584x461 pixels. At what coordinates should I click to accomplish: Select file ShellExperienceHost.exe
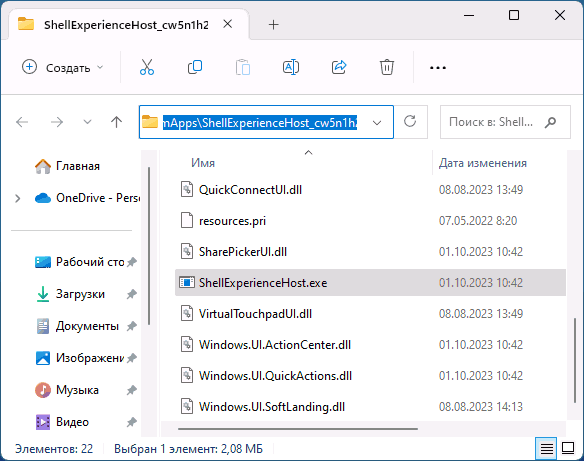coord(370,283)
